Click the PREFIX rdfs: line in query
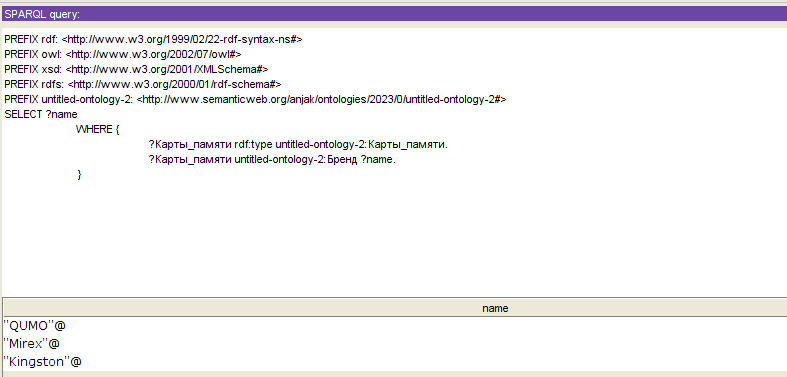 (143, 84)
